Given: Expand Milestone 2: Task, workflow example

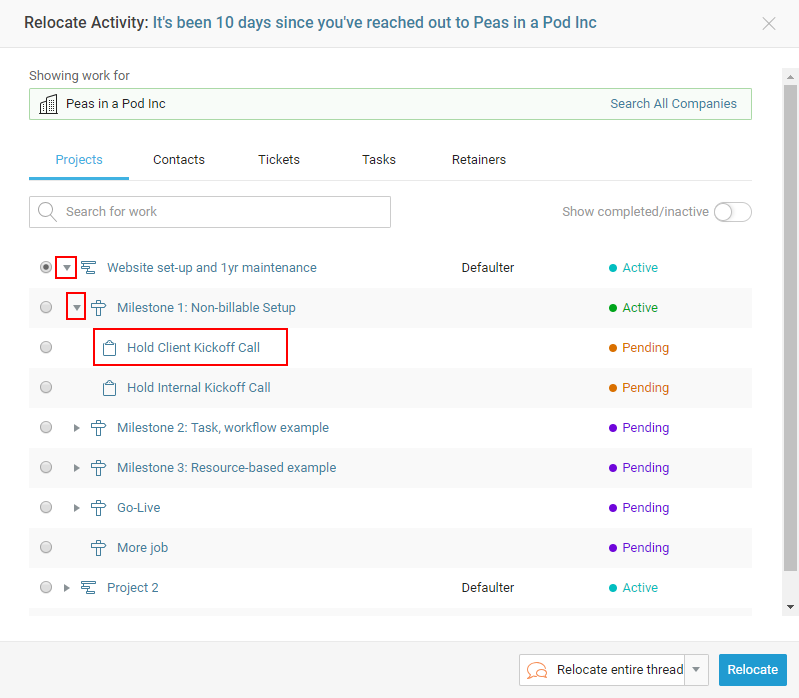Looking at the screenshot, I should (76, 428).
